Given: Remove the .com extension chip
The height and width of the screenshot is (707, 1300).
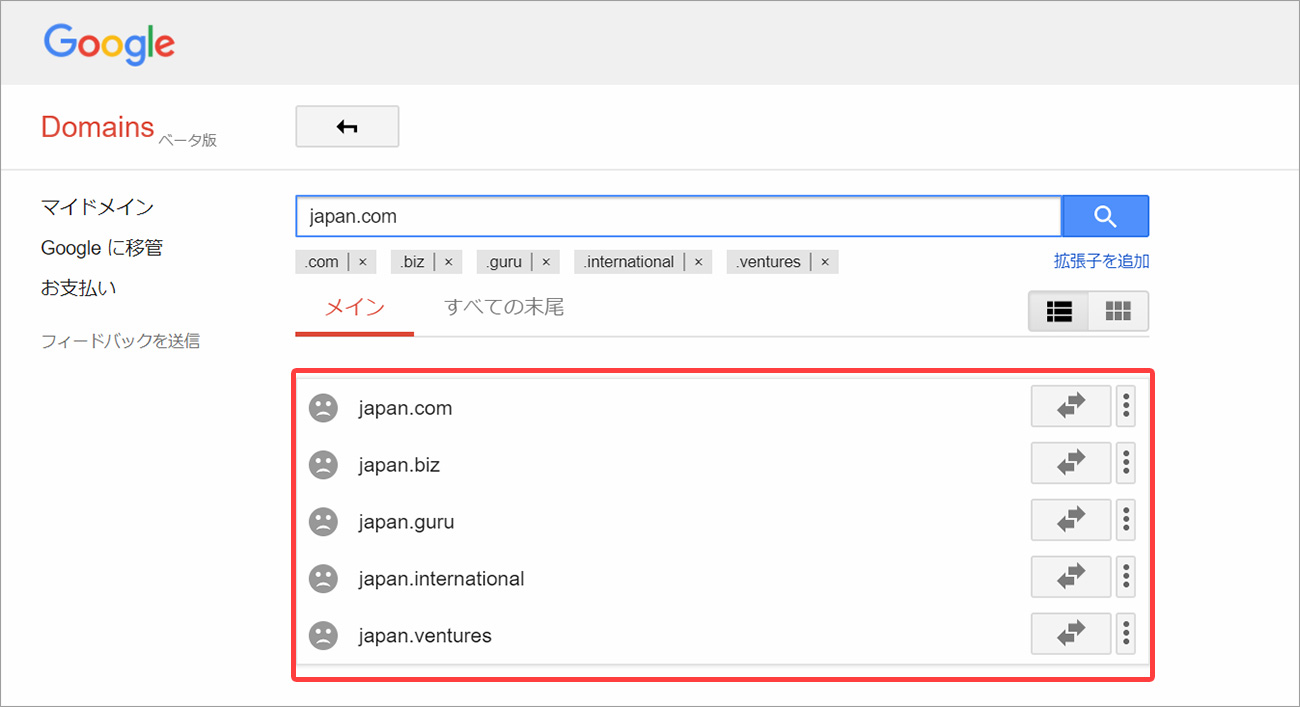Looking at the screenshot, I should (x=362, y=262).
